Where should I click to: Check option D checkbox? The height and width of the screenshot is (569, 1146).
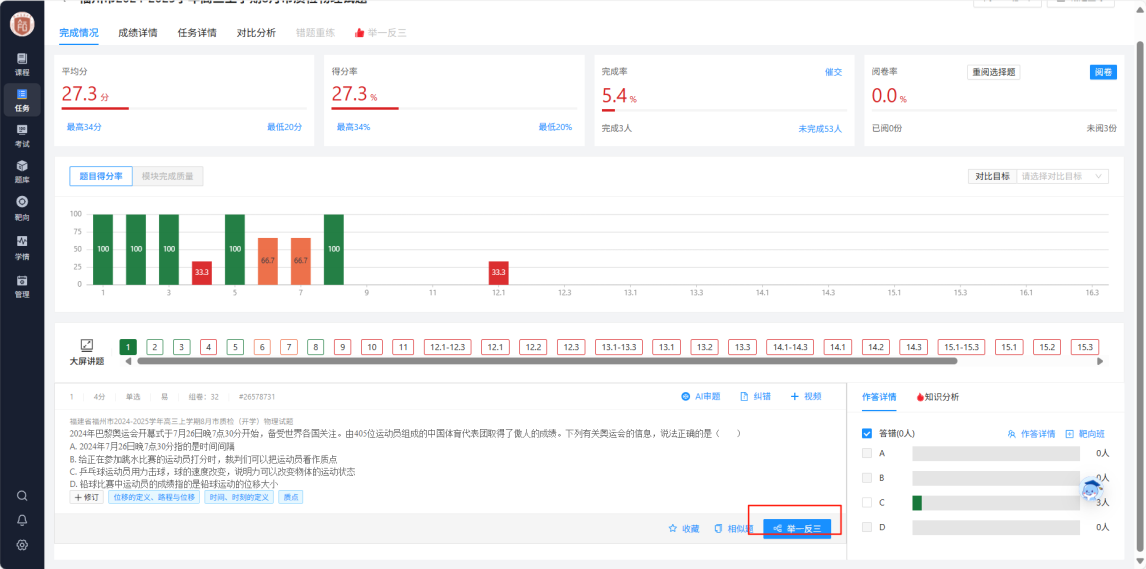[x=867, y=527]
